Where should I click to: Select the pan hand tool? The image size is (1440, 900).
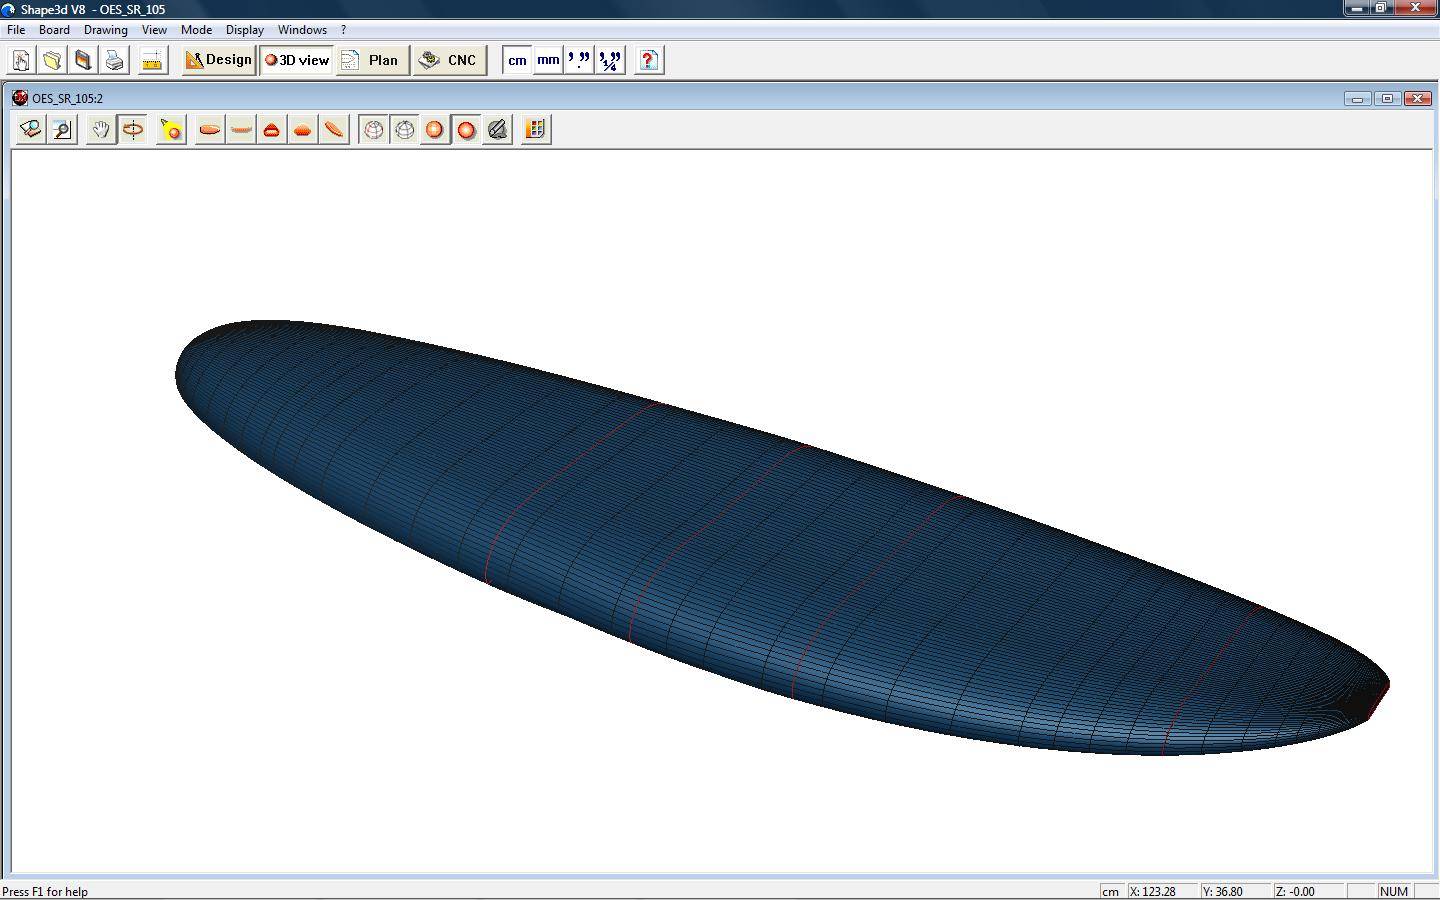[100, 130]
